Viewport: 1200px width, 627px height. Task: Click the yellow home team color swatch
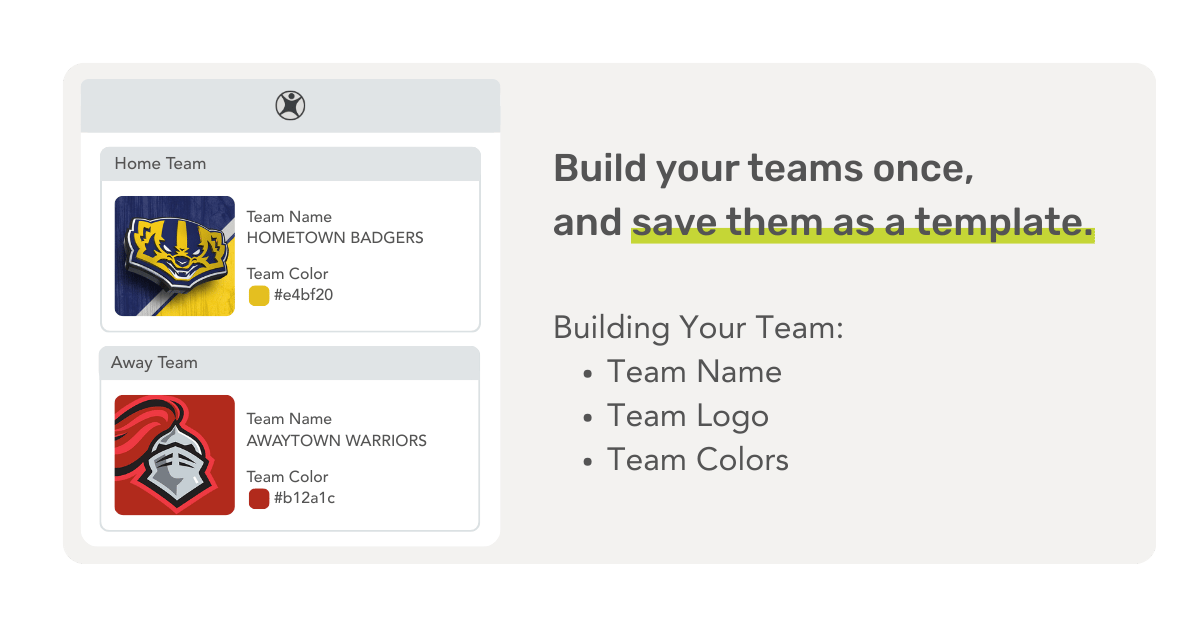(259, 295)
